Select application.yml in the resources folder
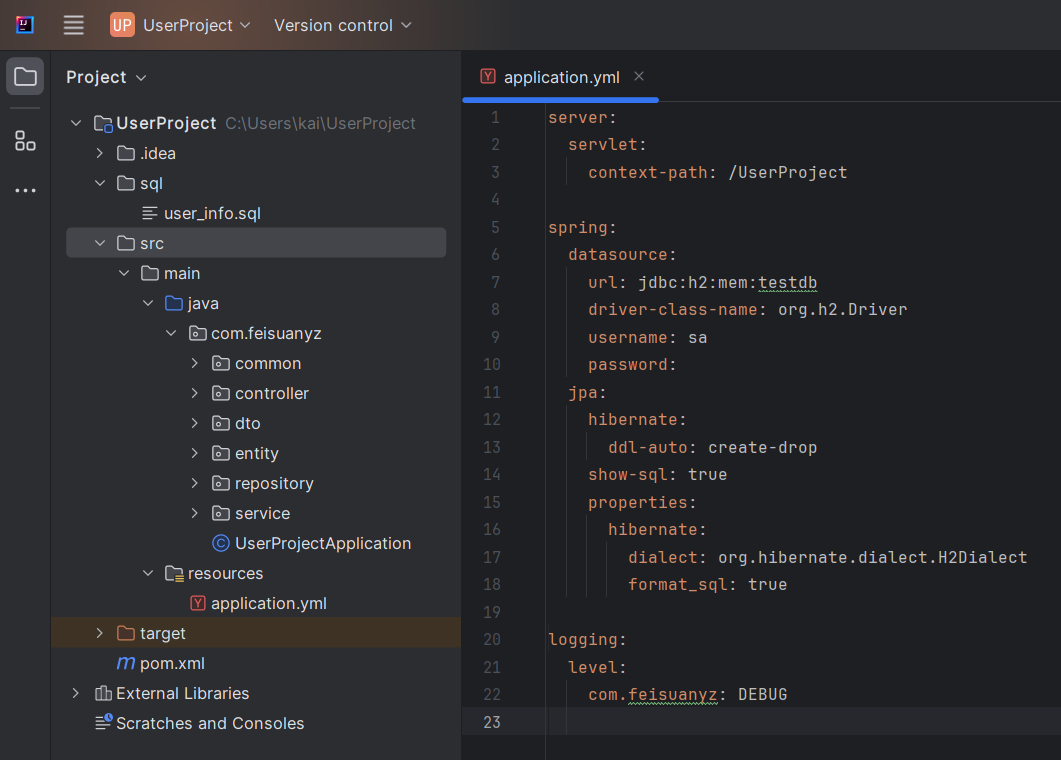Viewport: 1061px width, 760px height. click(x=268, y=603)
